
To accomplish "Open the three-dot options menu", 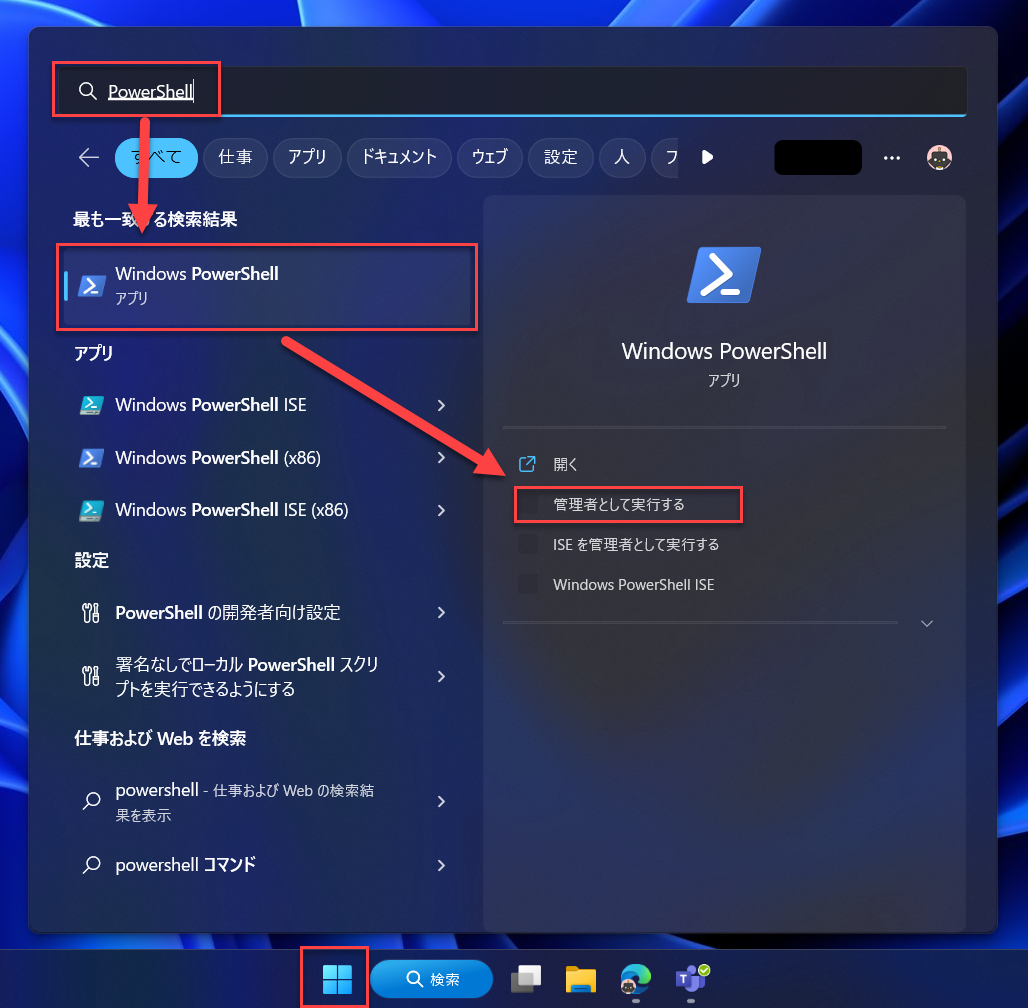I will point(892,157).
